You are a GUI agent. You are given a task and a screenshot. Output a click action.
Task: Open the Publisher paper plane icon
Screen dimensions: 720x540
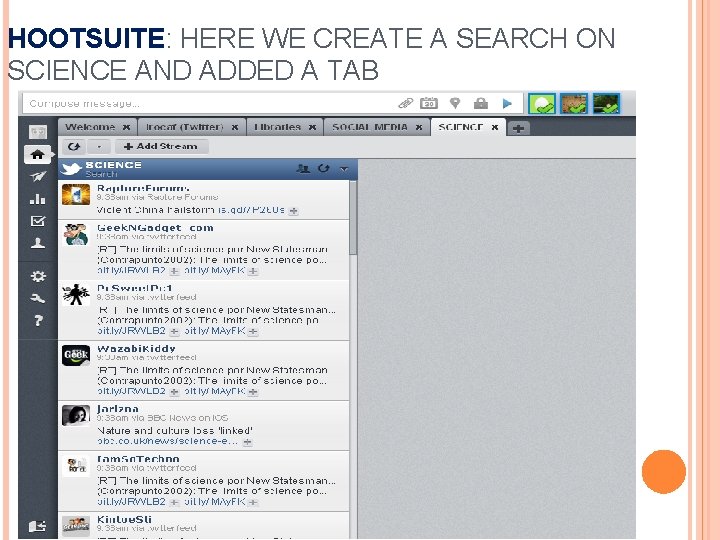click(x=38, y=176)
